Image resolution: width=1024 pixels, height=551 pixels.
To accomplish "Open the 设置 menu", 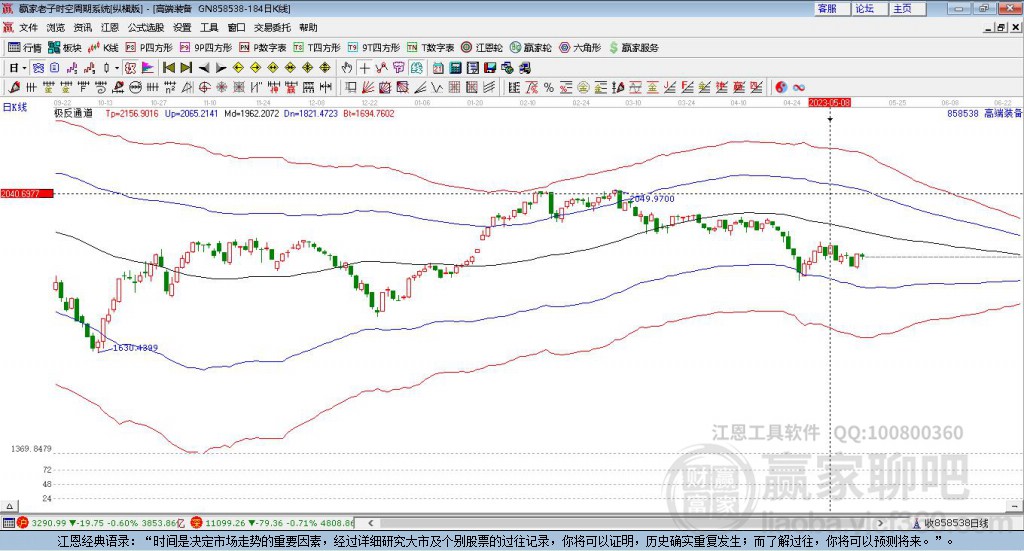I will click(x=182, y=27).
